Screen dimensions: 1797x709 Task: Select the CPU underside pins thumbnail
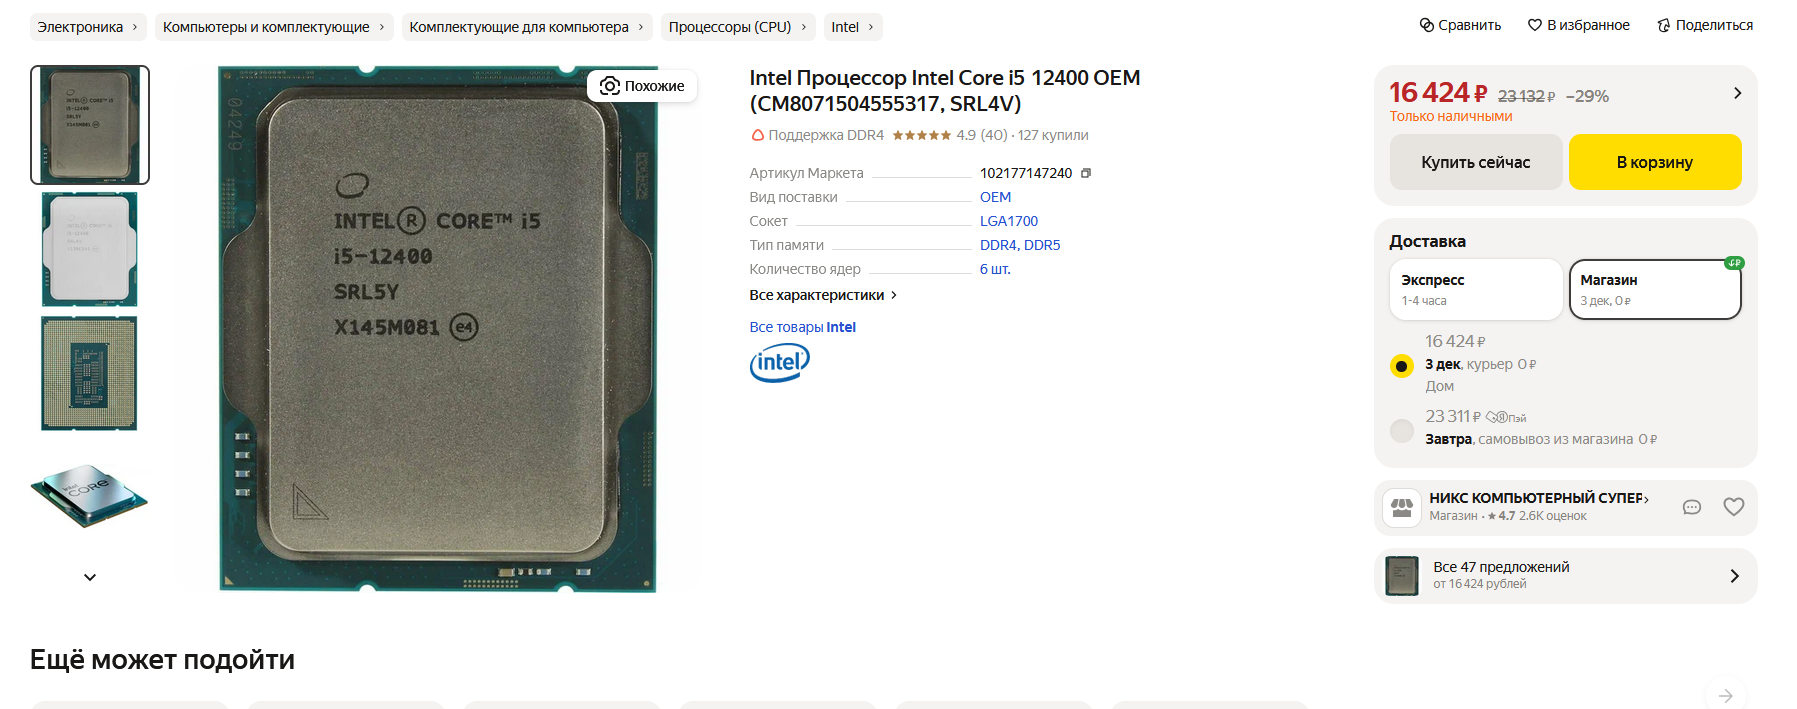click(x=90, y=374)
